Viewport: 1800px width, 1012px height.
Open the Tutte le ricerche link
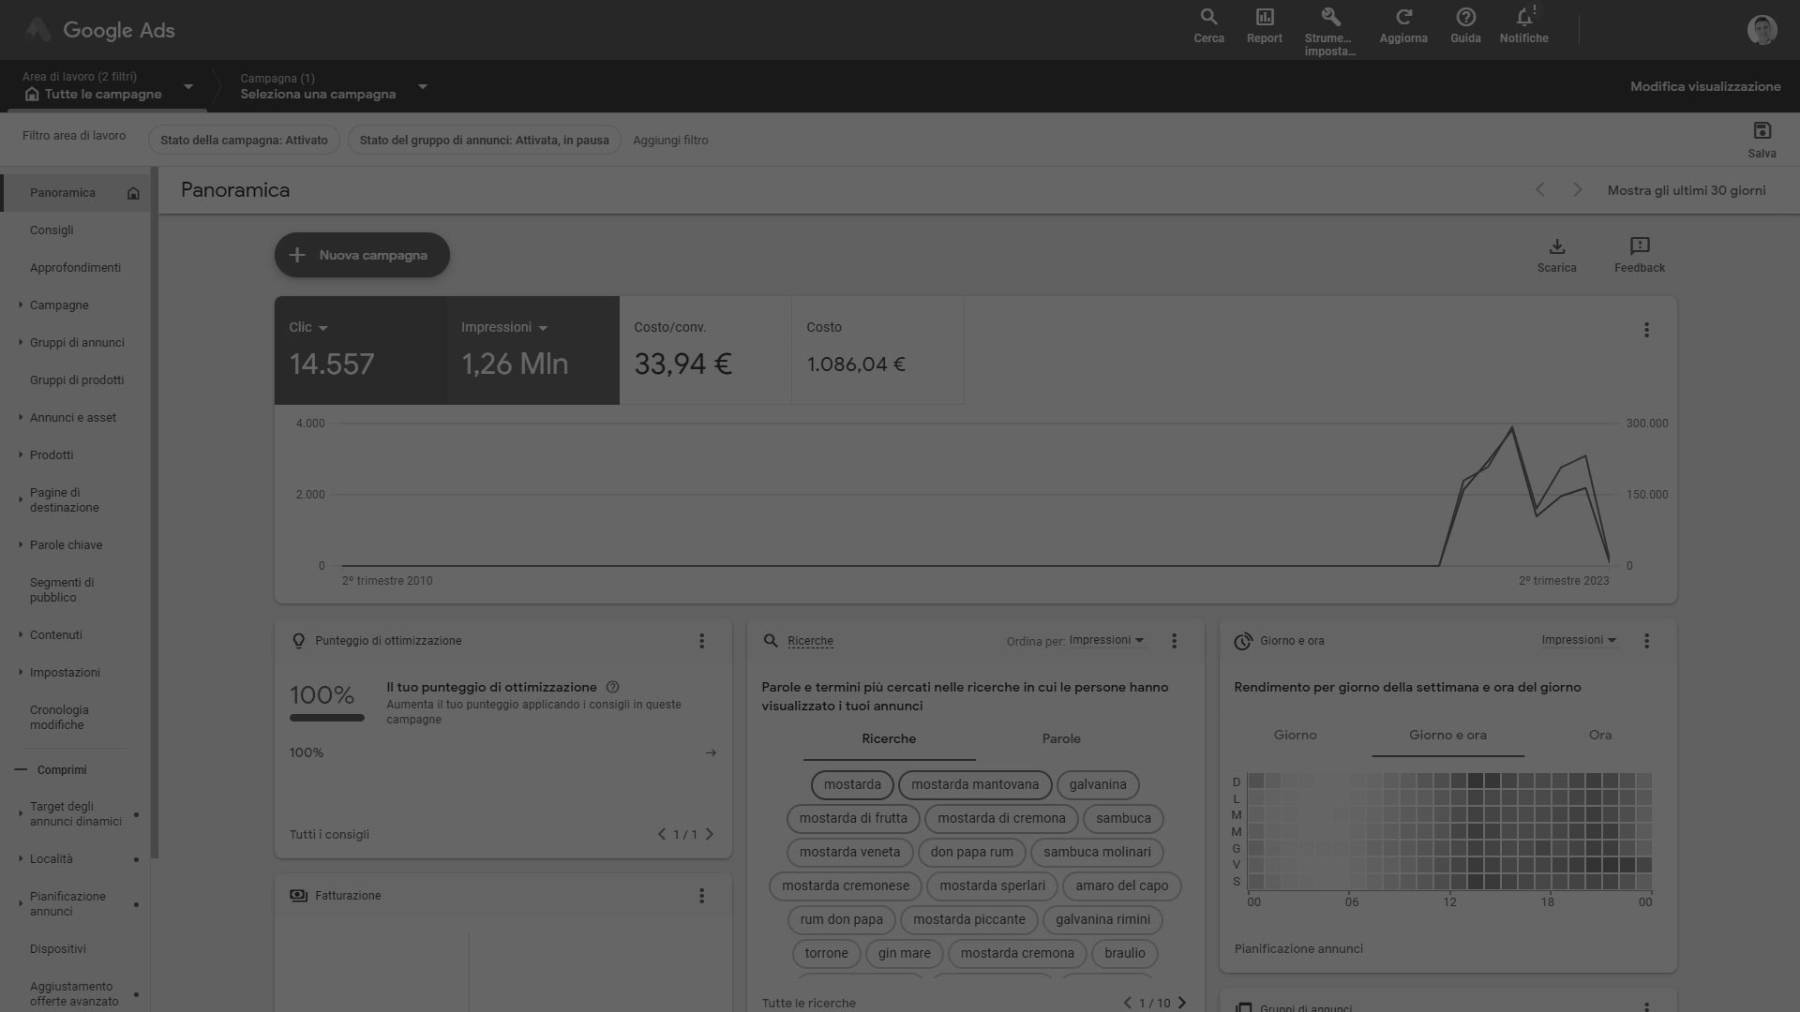(808, 1003)
